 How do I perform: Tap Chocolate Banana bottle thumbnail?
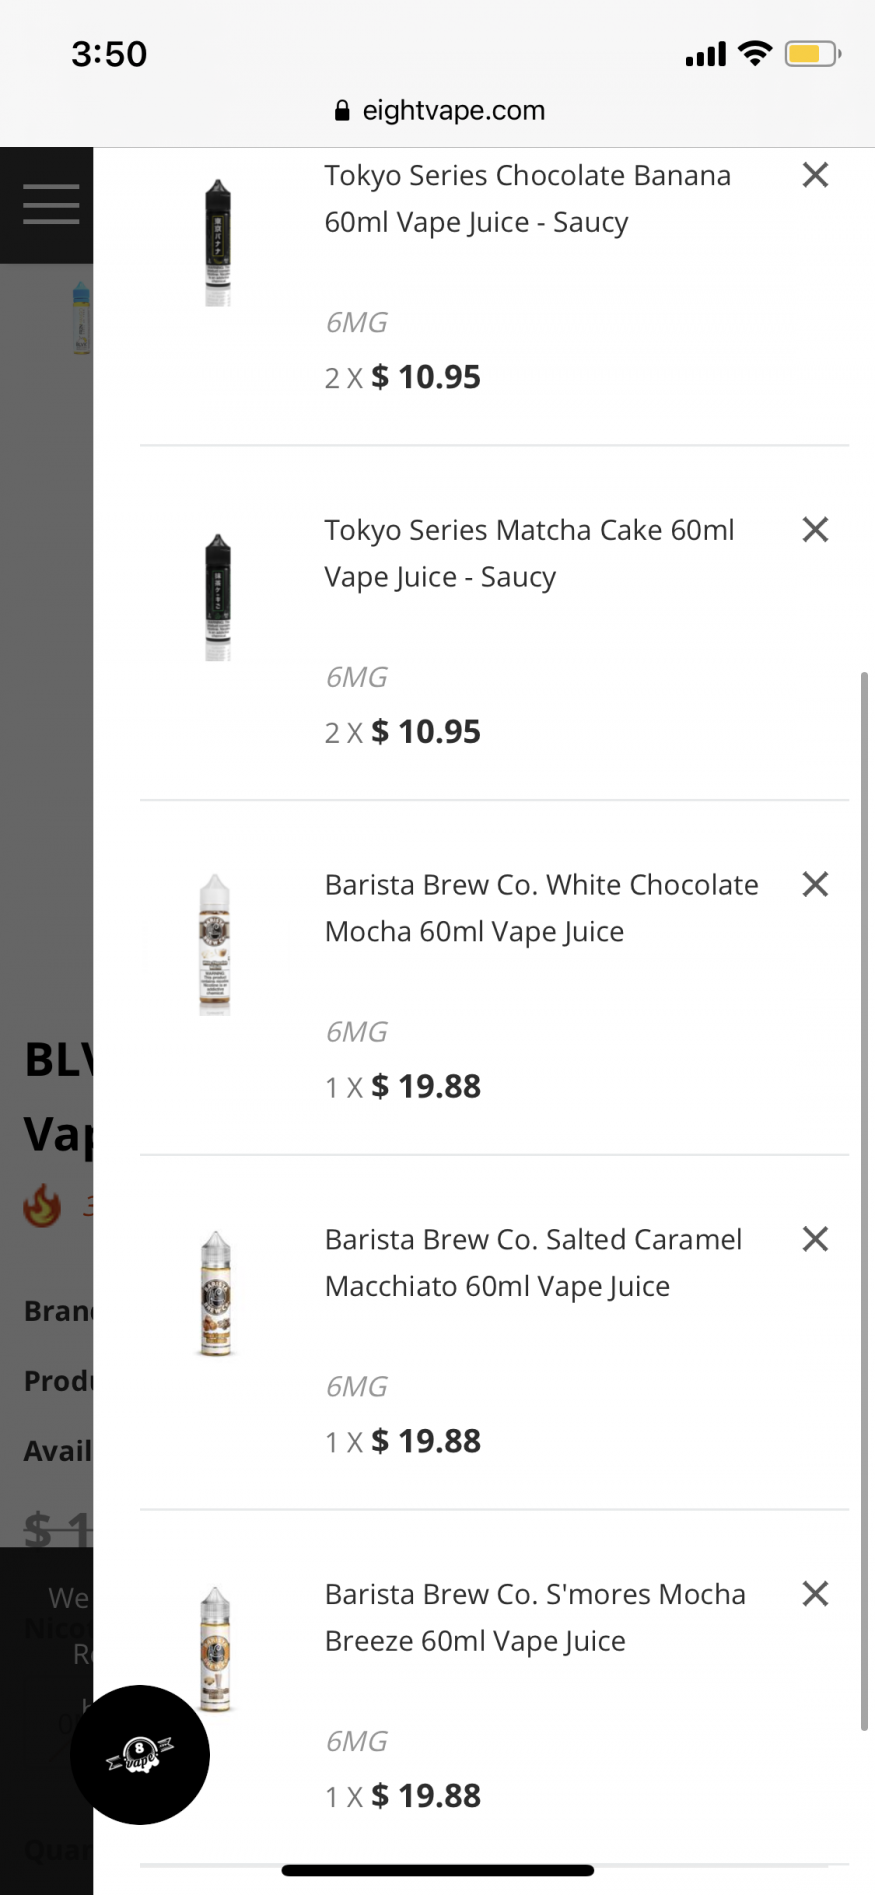(x=218, y=242)
